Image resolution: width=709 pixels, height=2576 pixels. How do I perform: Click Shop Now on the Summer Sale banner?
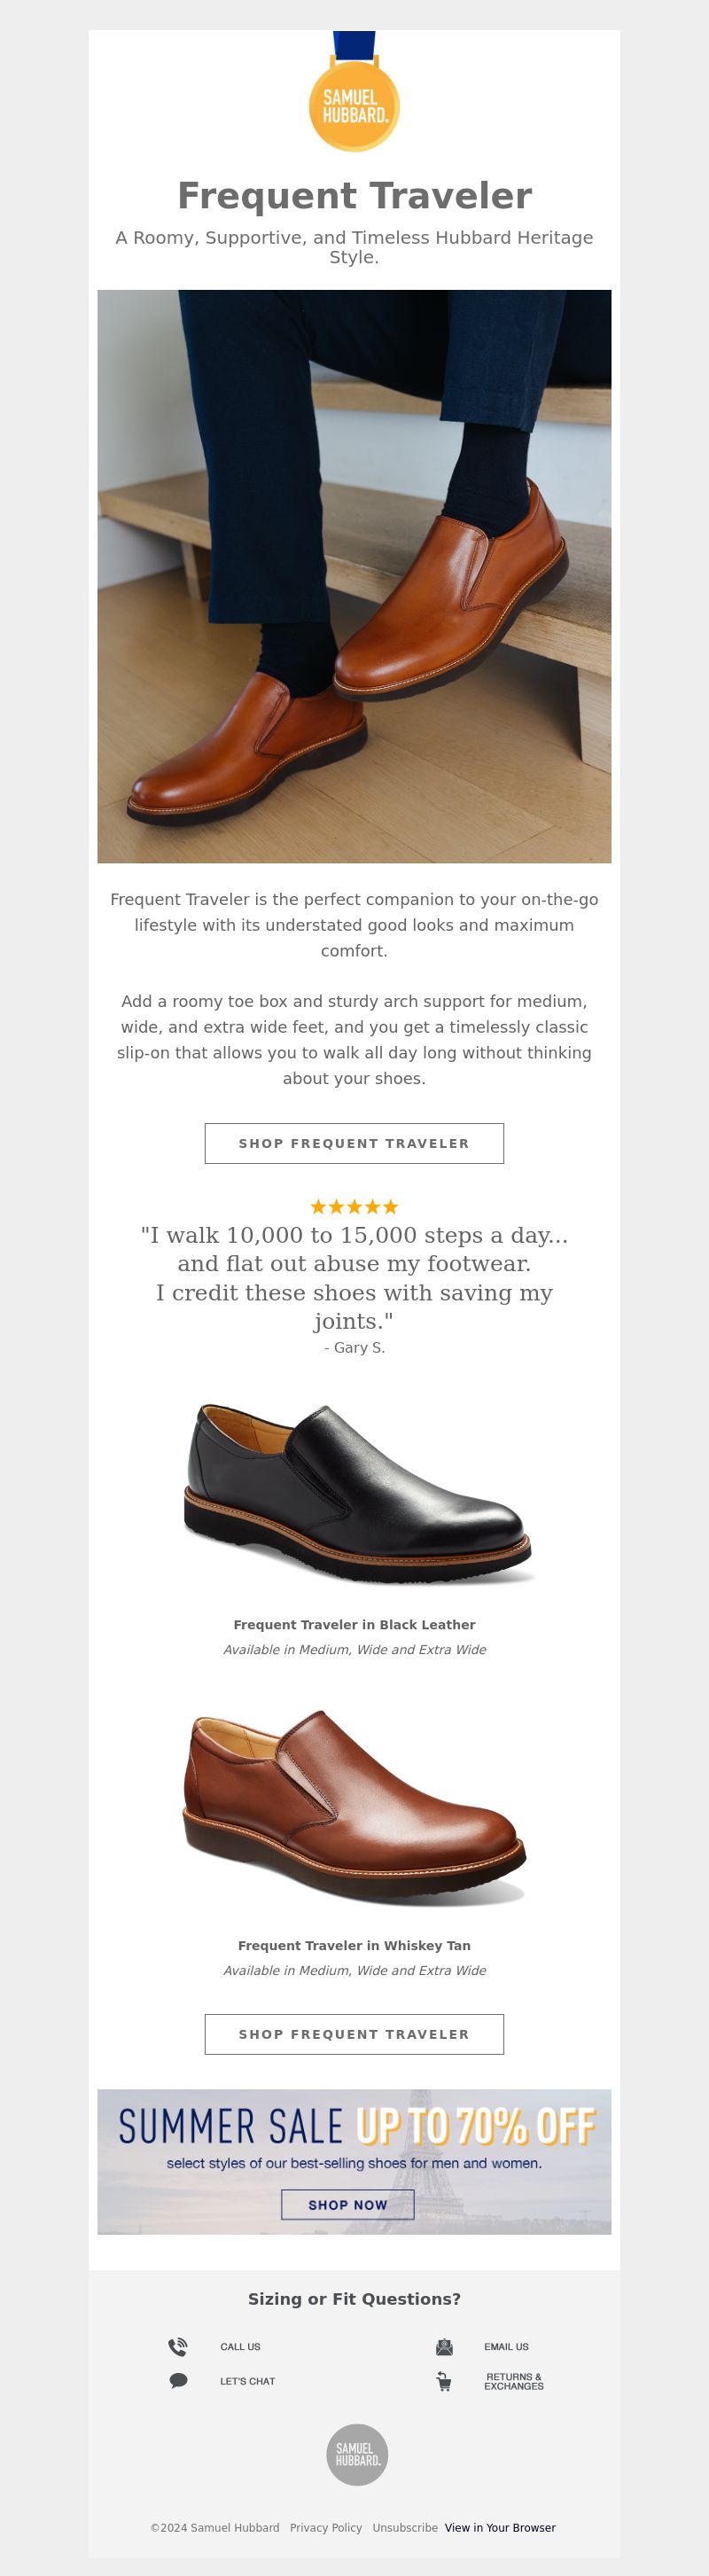pos(347,2204)
